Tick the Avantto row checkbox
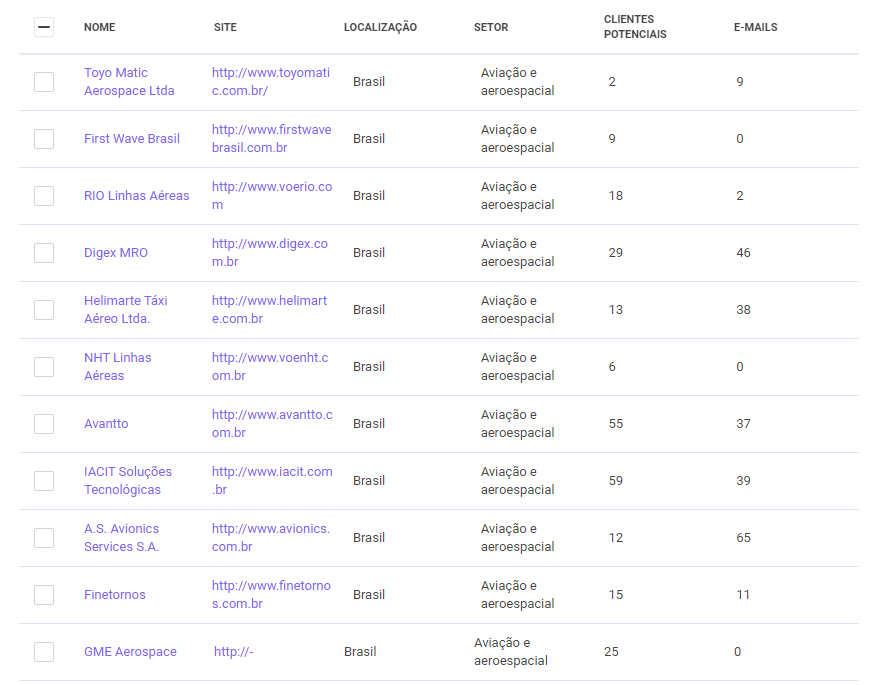 (44, 424)
